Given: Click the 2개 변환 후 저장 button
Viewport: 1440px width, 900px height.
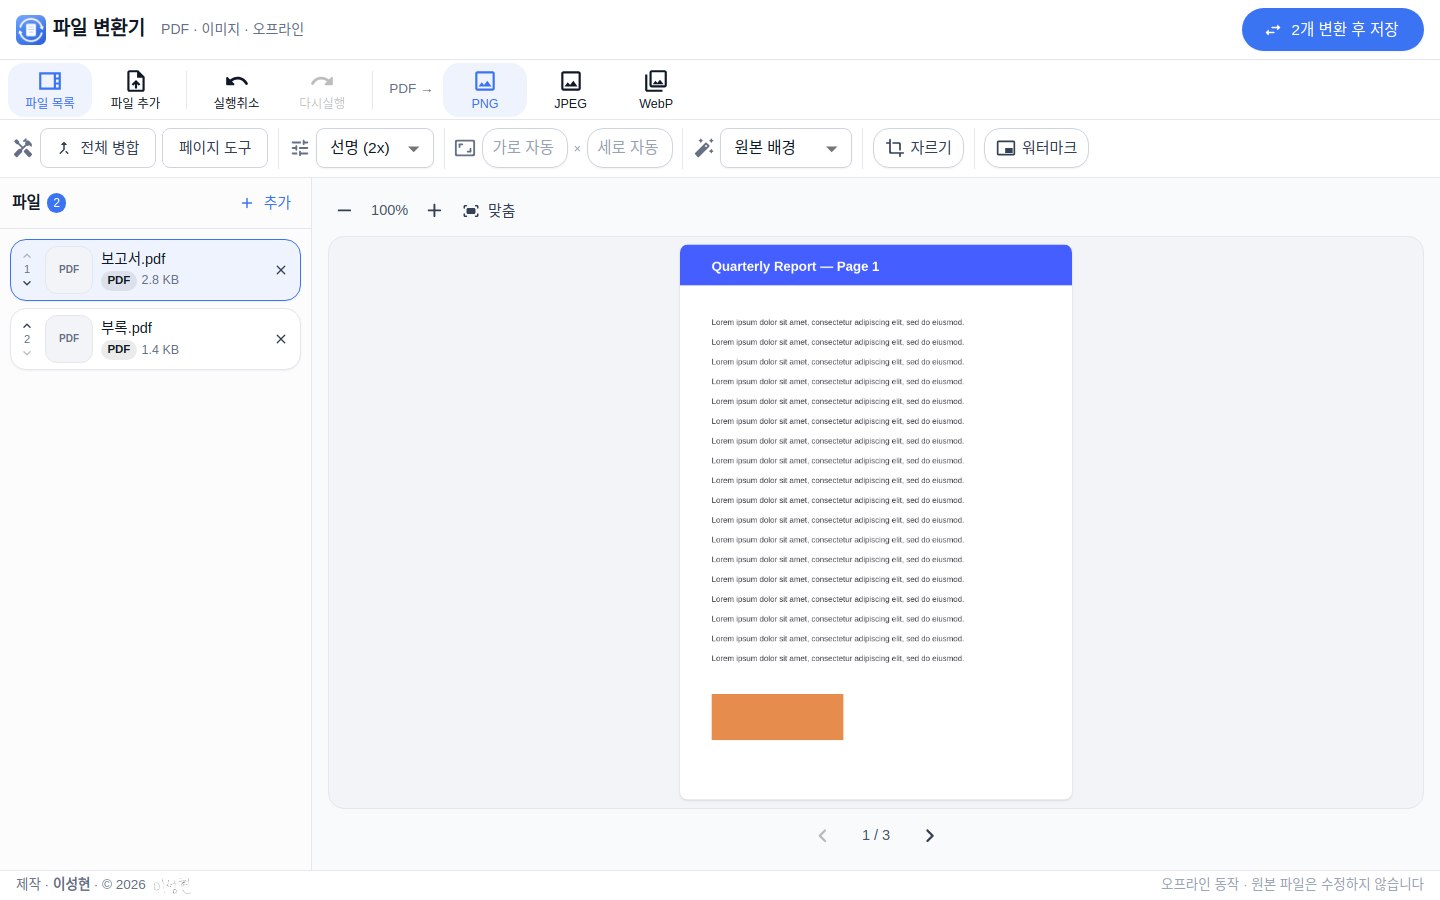Looking at the screenshot, I should [1333, 30].
